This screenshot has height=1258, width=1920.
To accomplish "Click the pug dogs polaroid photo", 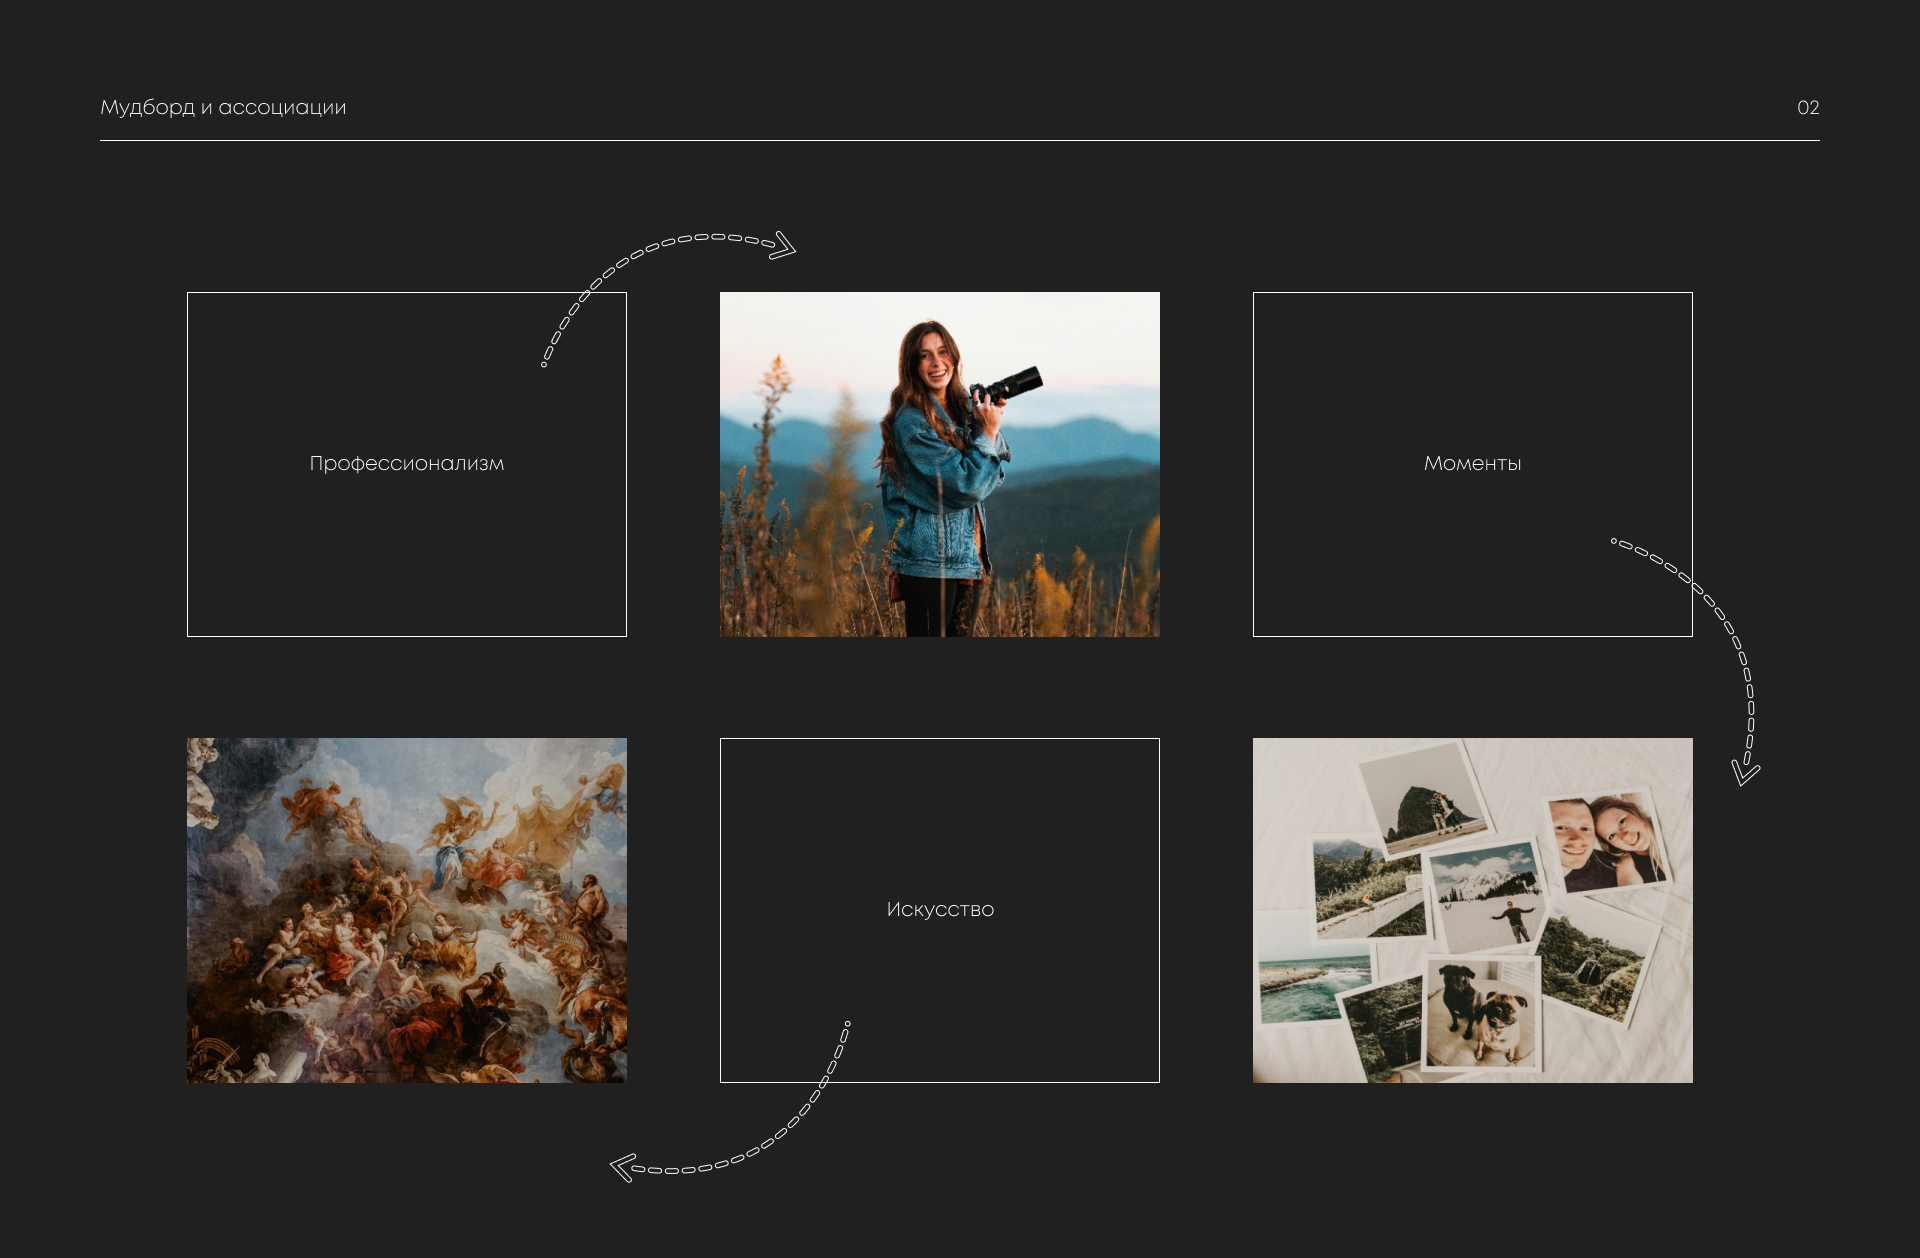I will (x=1482, y=1015).
